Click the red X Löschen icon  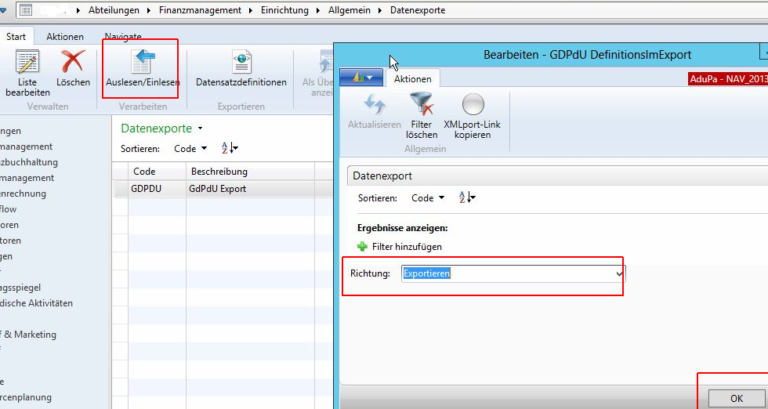(x=73, y=63)
